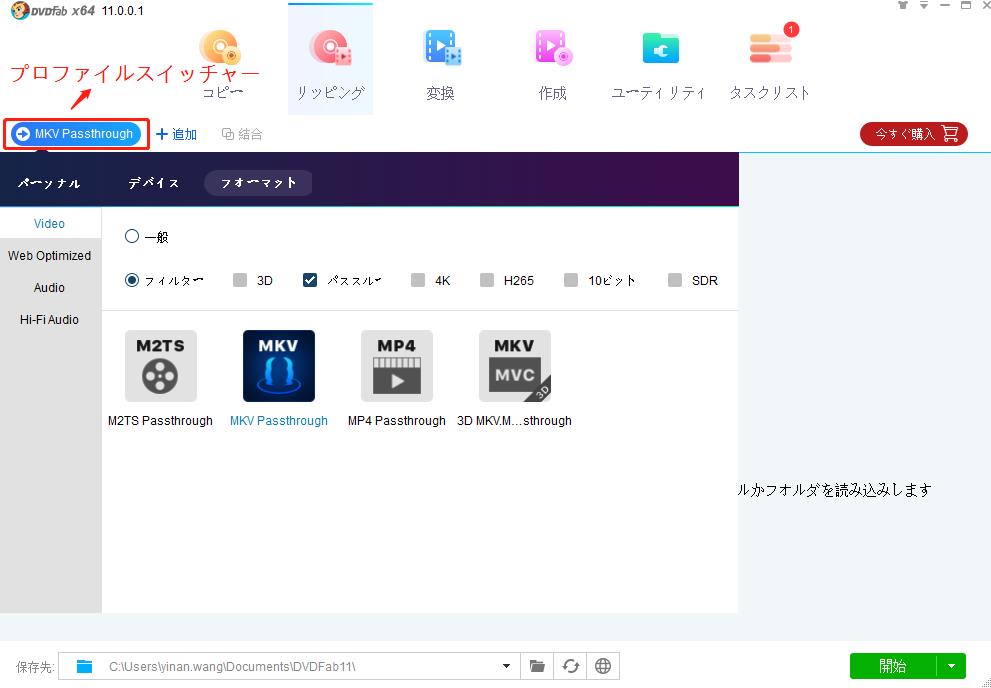991x688 pixels.
Task: Switch to the パーソナル tab
Action: point(49,183)
